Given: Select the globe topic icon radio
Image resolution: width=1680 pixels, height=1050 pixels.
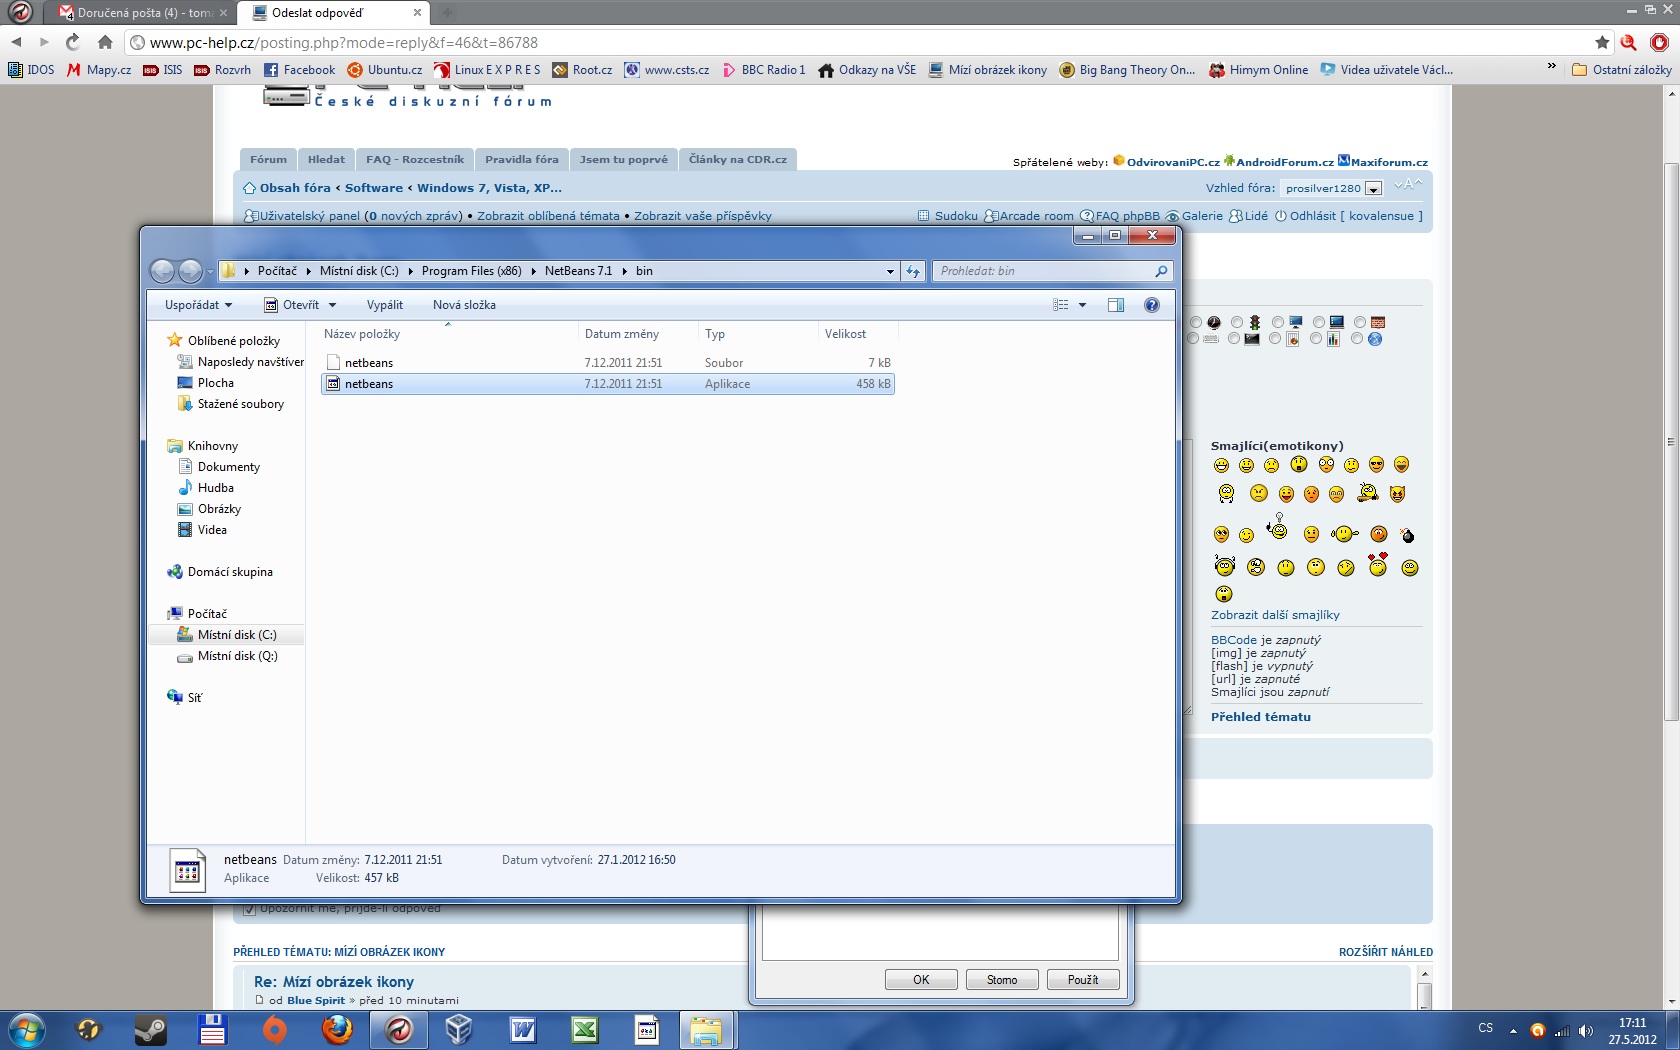Looking at the screenshot, I should click(x=1357, y=339).
